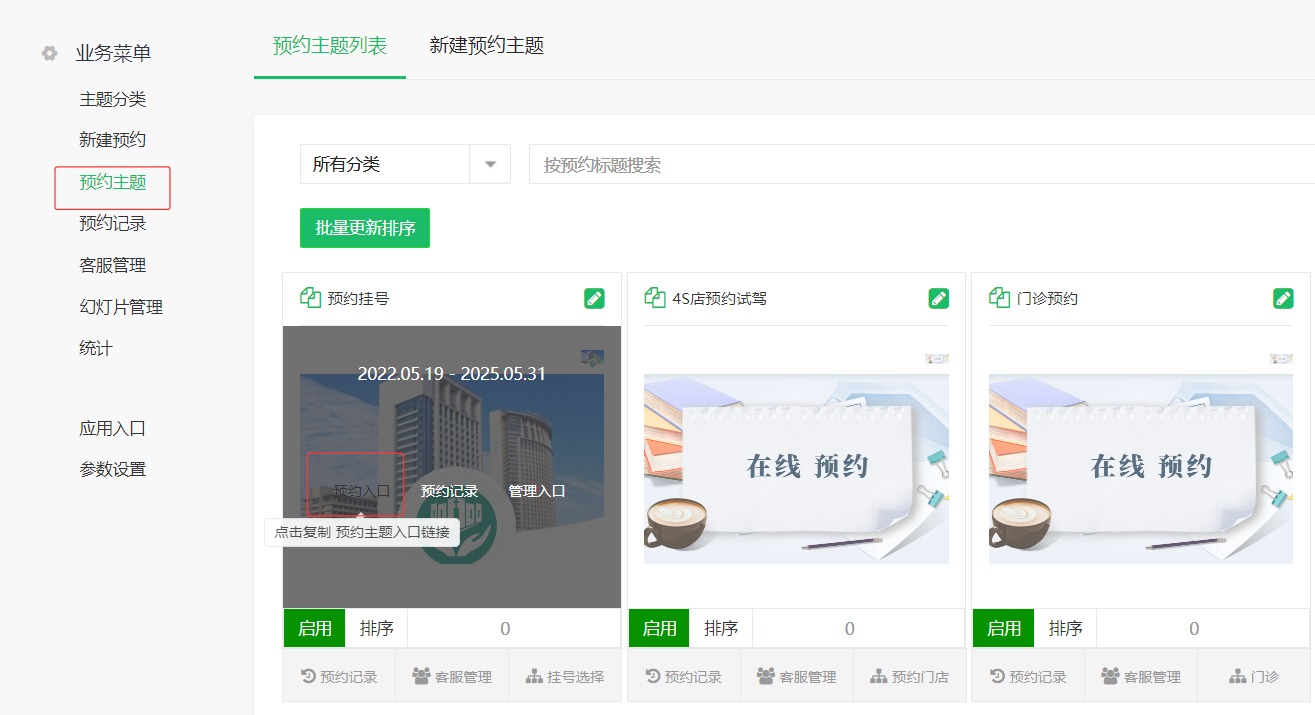This screenshot has height=715, width=1315.
Task: Click sort value field on 预约挂号 card
Action: (514, 628)
